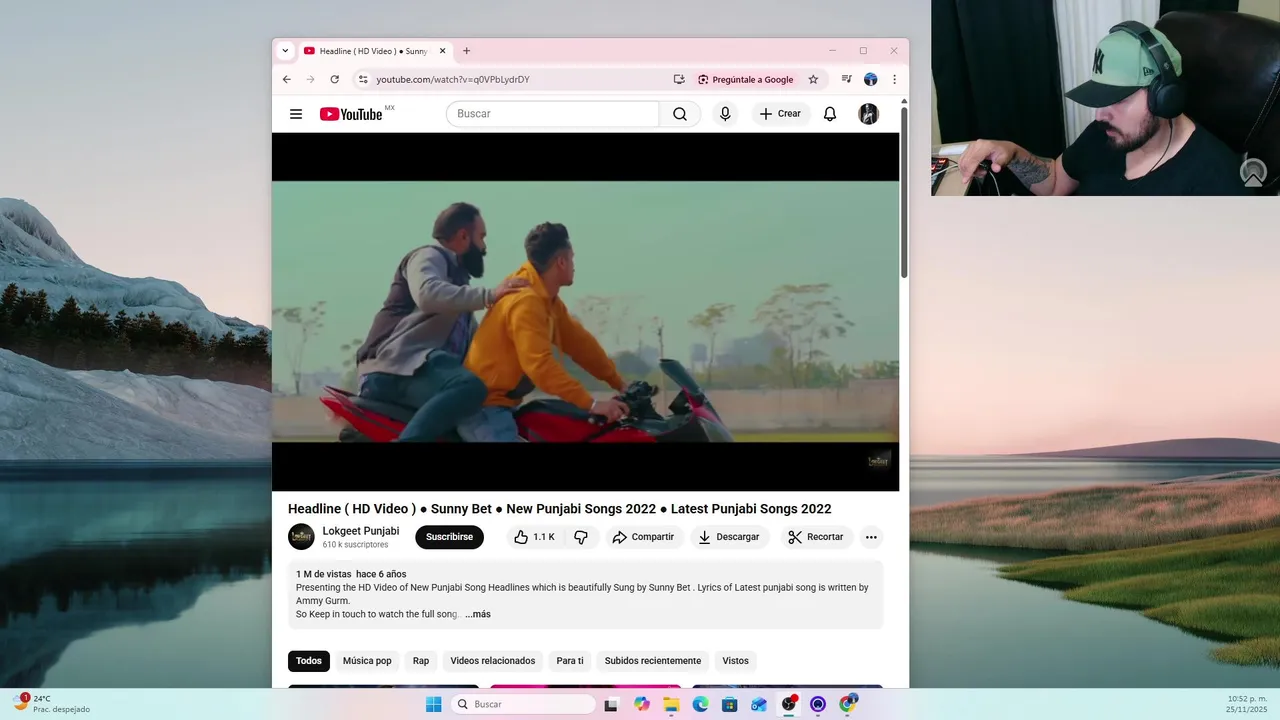Viewport: 1280px width, 720px height.
Task: Select the "Música pop" filter chip
Action: [367, 661]
